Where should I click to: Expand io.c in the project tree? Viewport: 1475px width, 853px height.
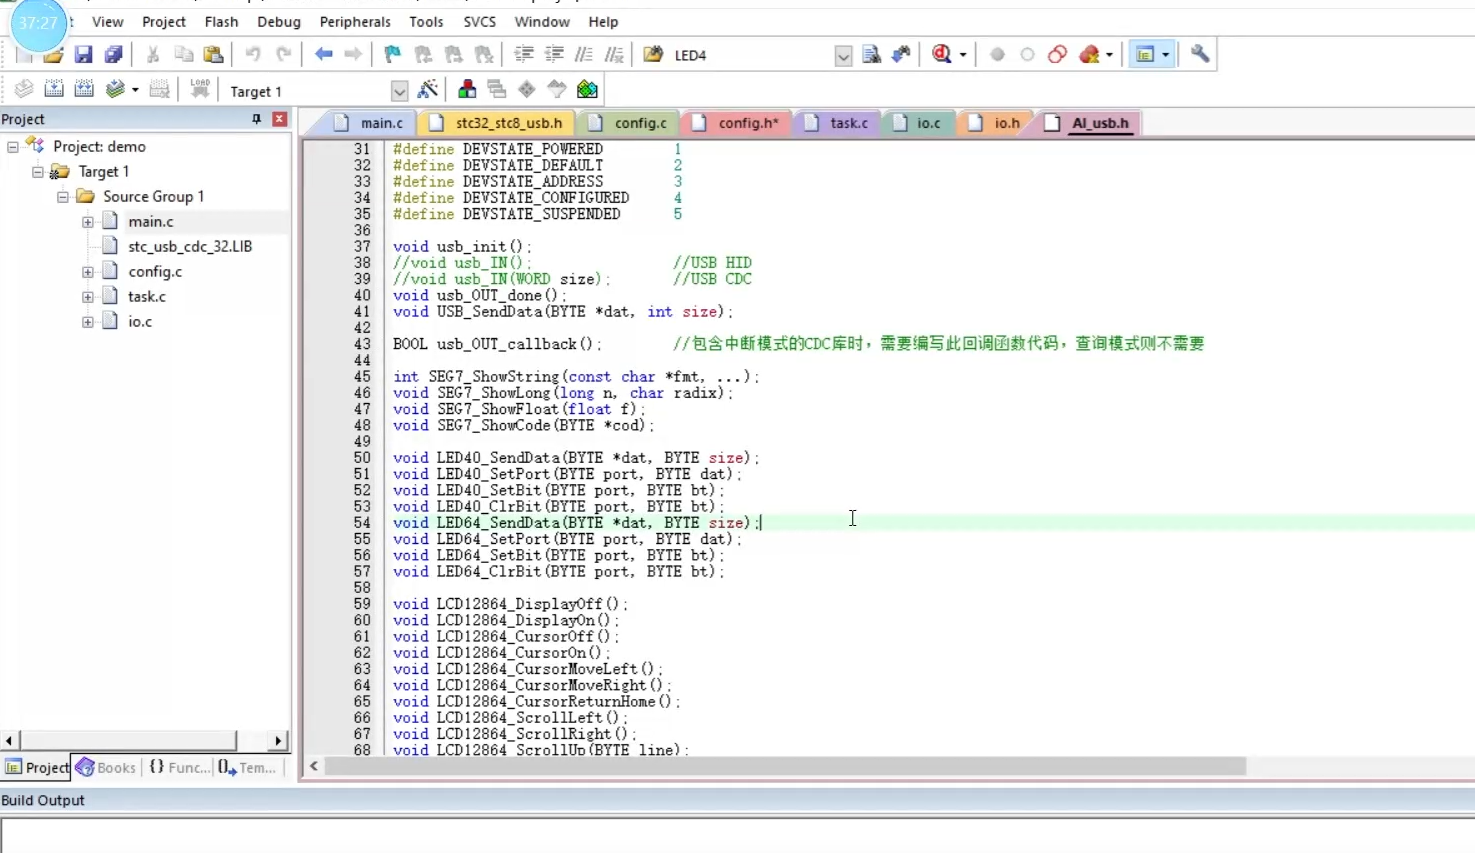(x=88, y=322)
